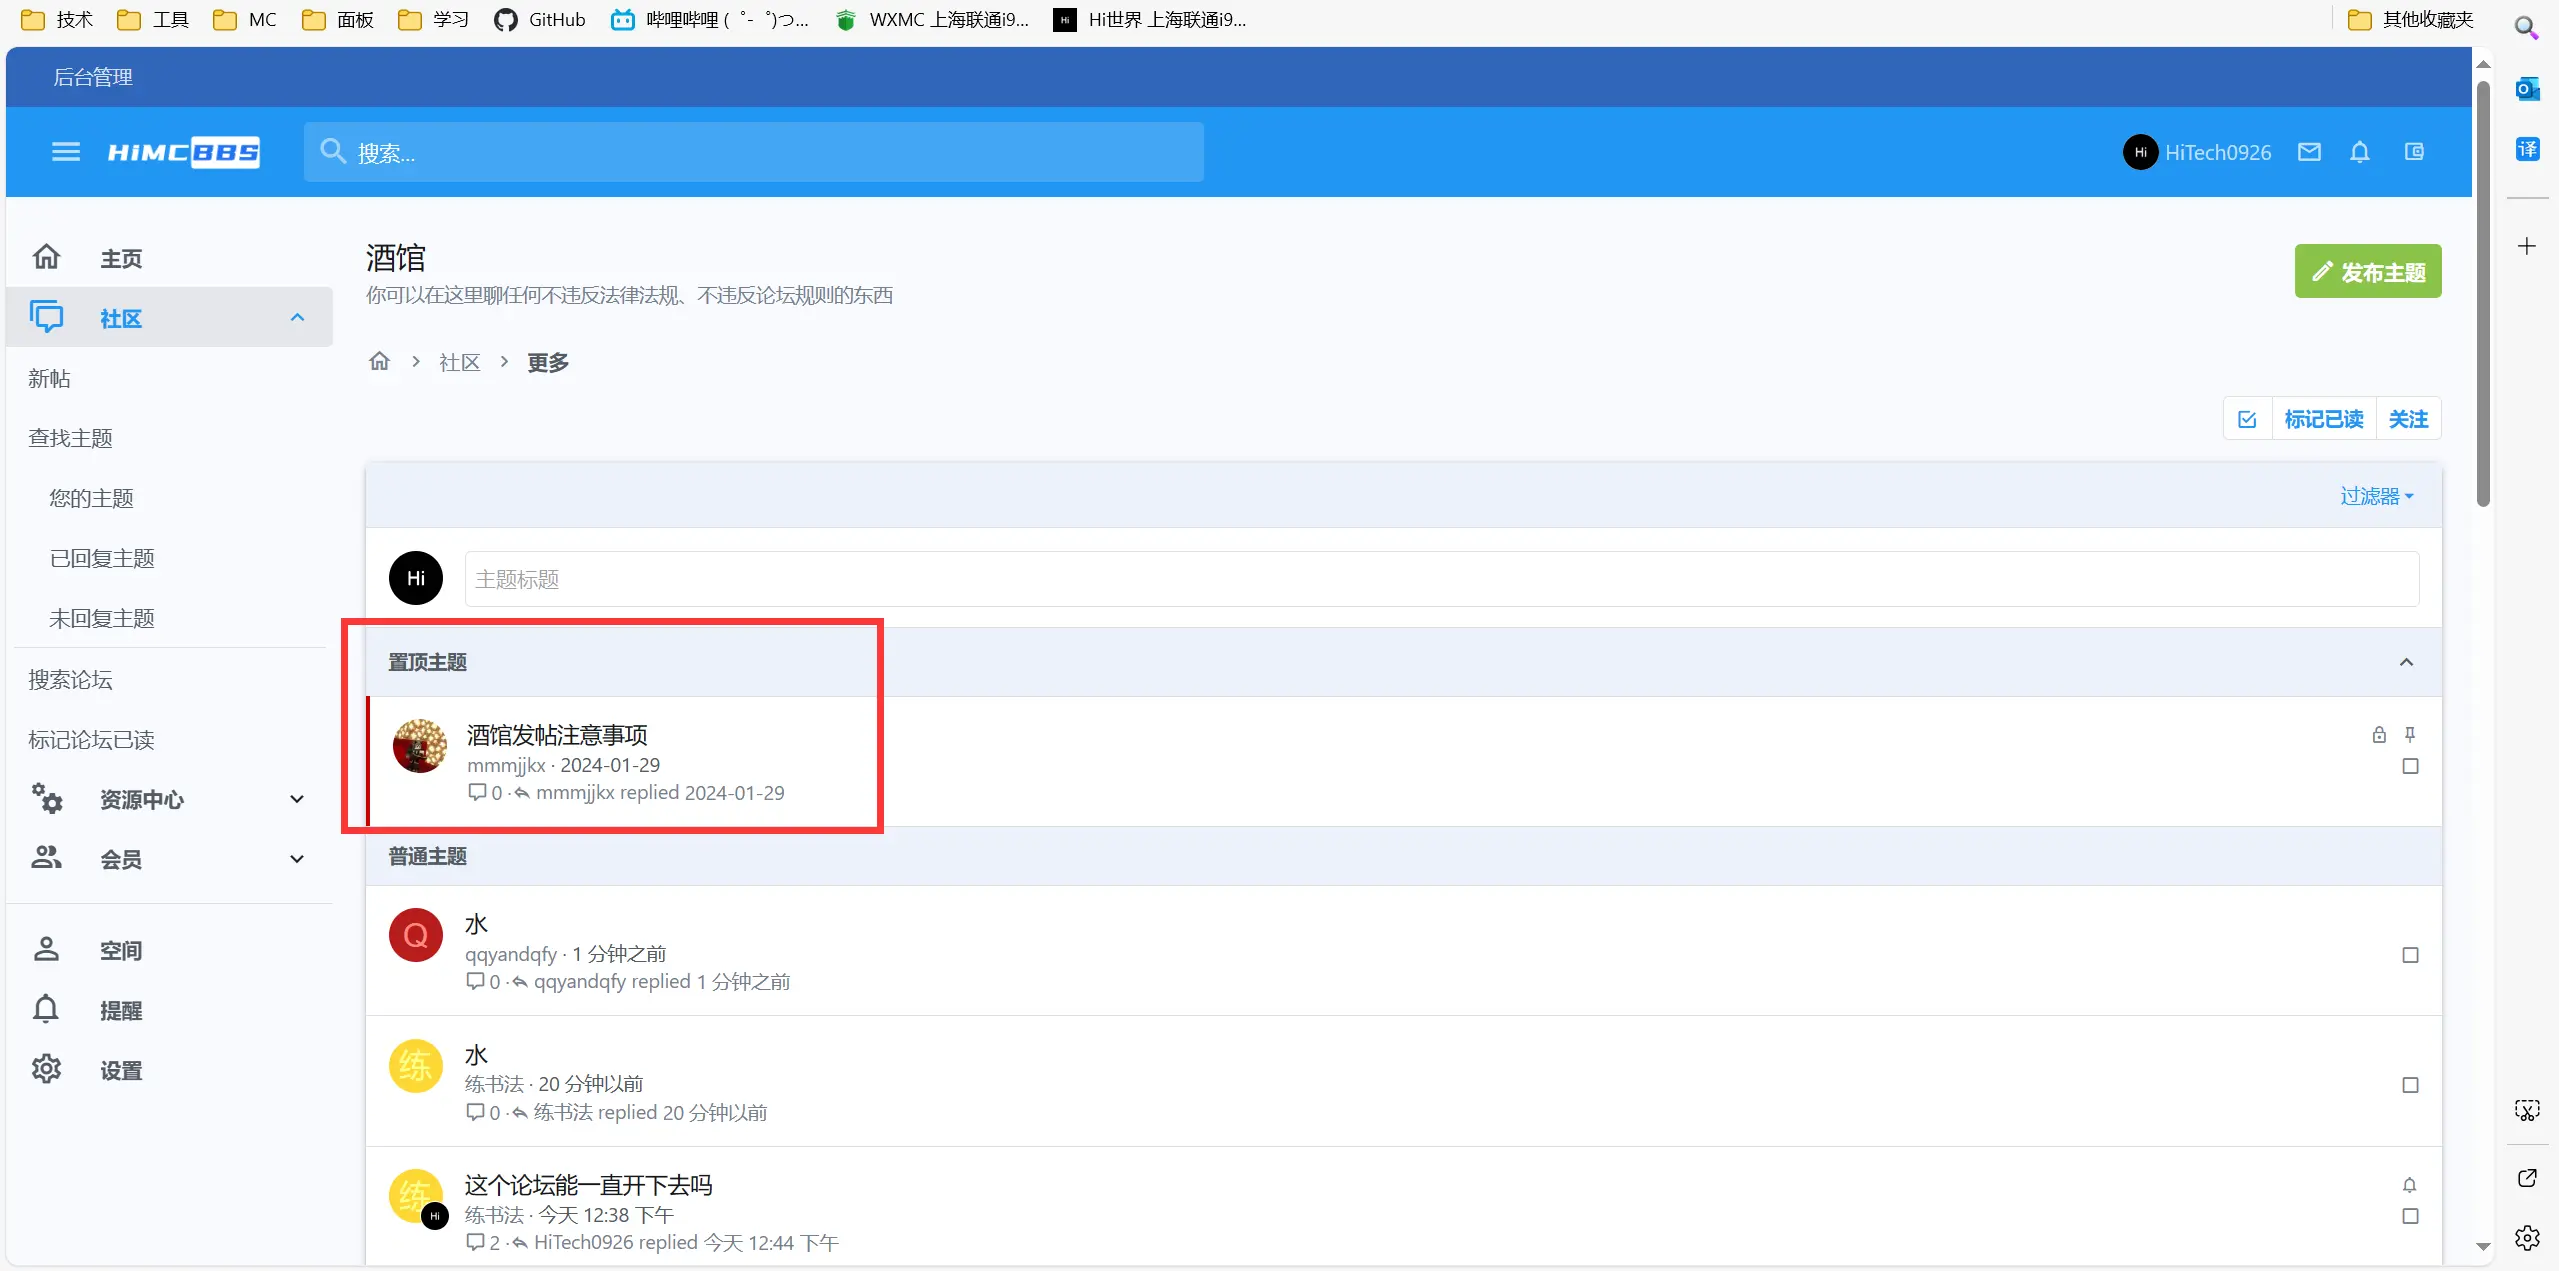The height and width of the screenshot is (1271, 2559).
Task: Open Outlook icon in browser sidebar
Action: 2526,89
